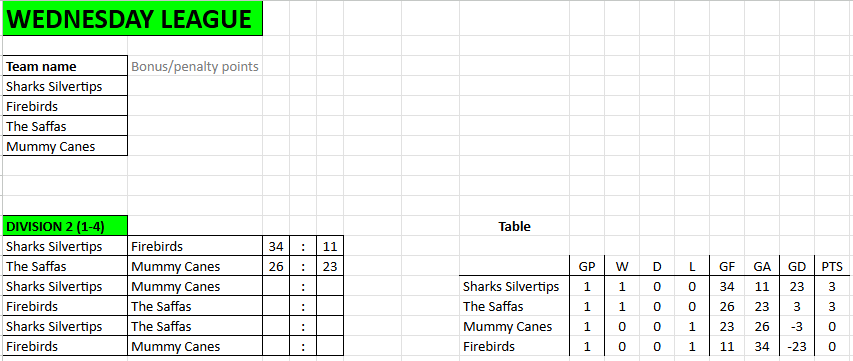Click empty away score for Firebirds vs Mummy Canes
The width and height of the screenshot is (853, 361).
[x=330, y=346]
